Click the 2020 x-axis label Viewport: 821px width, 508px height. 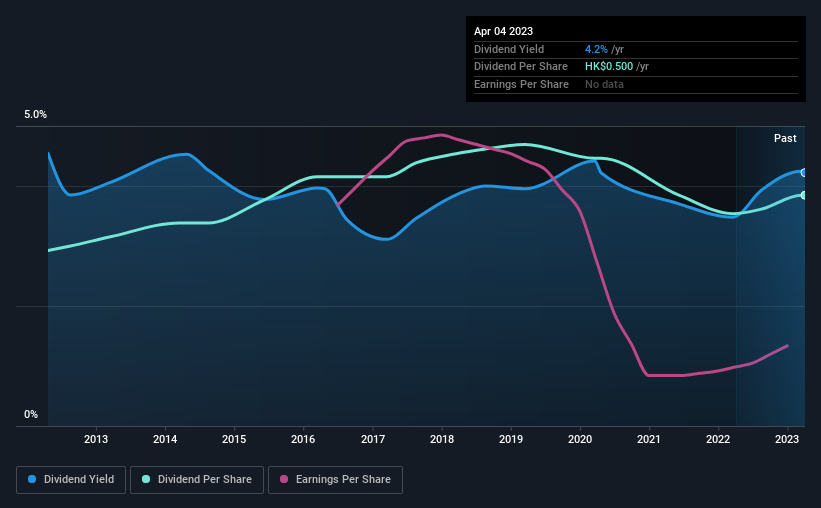(580, 439)
